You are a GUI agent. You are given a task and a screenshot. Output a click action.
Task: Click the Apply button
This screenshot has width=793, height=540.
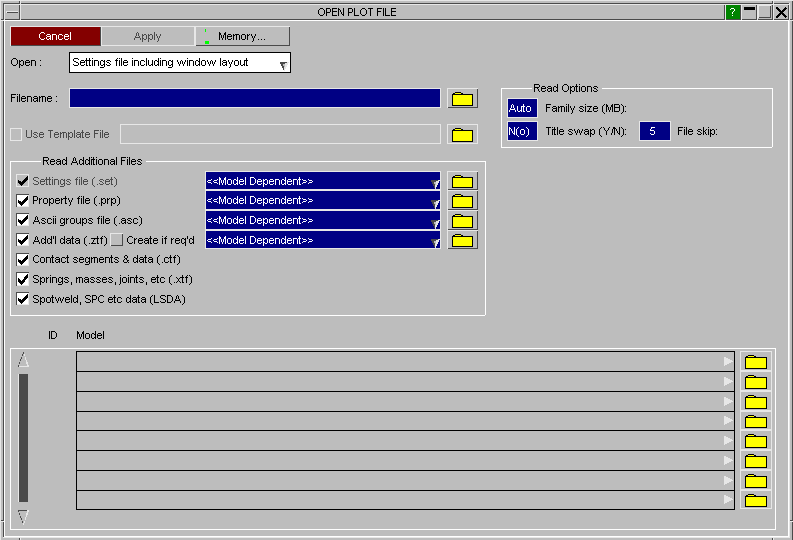click(x=148, y=36)
